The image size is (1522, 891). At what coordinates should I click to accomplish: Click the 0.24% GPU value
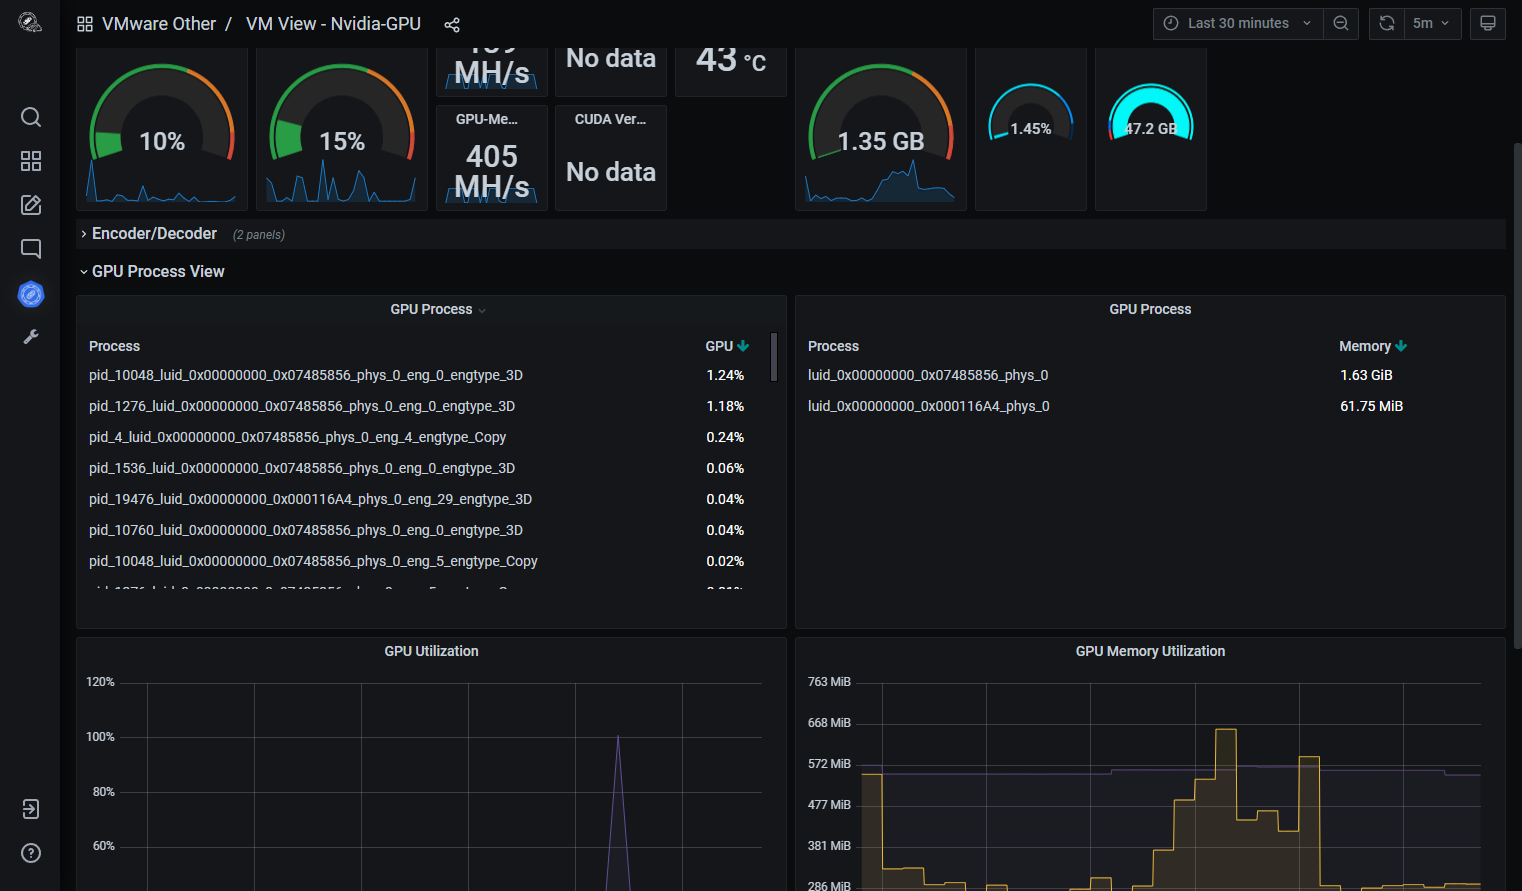(x=725, y=437)
